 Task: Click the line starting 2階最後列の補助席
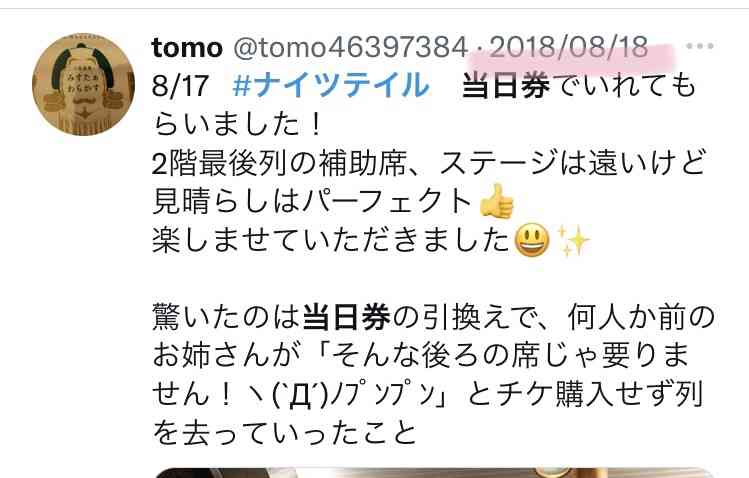coord(428,163)
